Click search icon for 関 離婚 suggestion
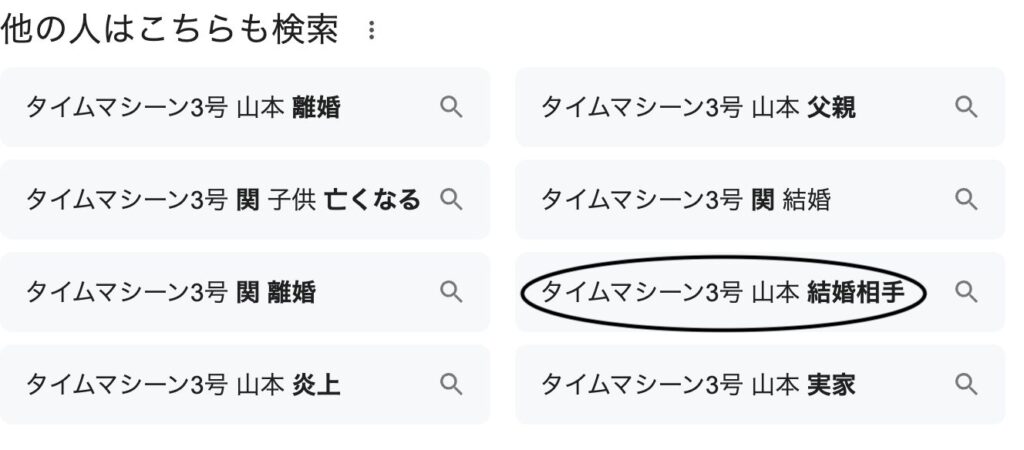 tap(451, 291)
